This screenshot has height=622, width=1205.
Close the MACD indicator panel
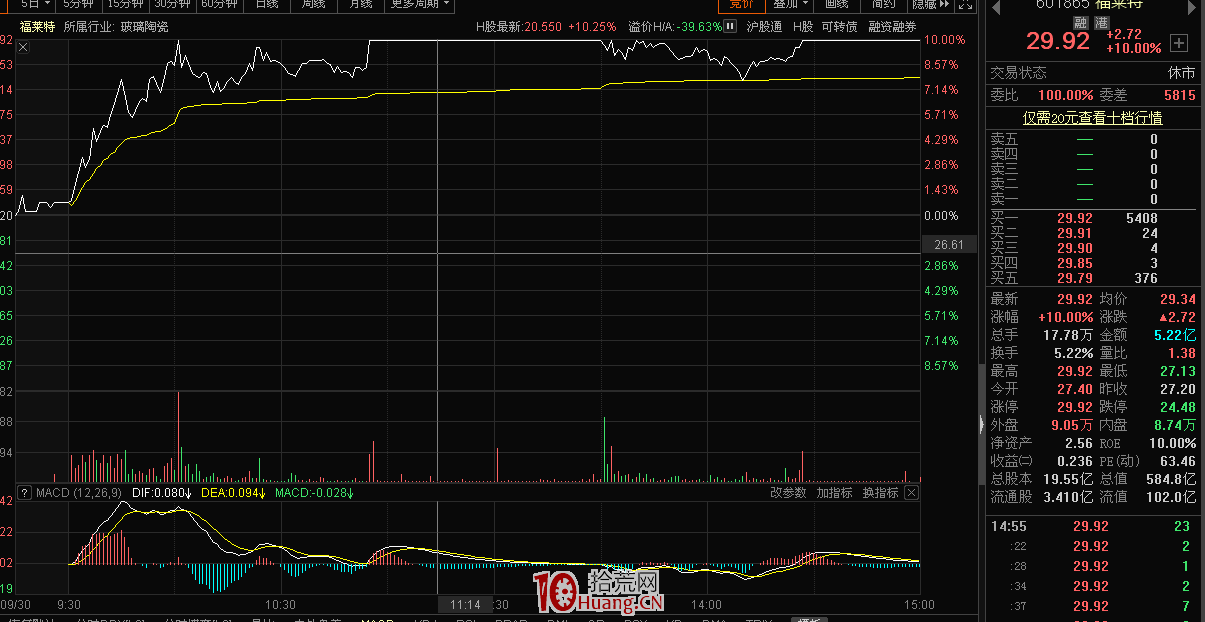click(911, 493)
